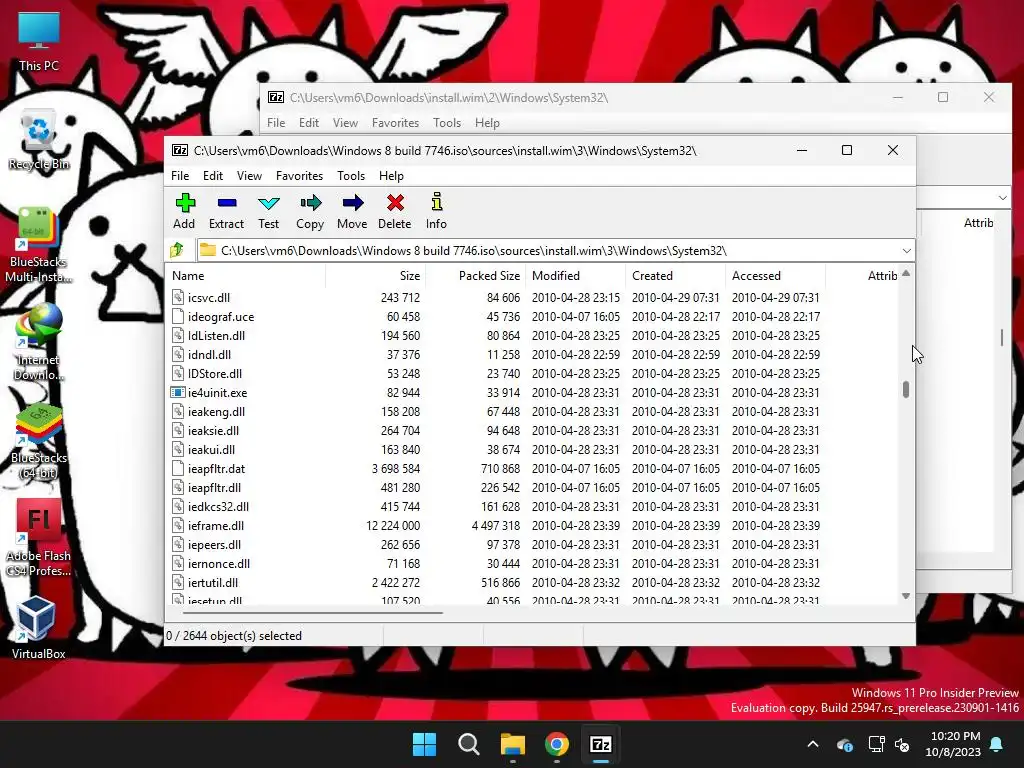Viewport: 1024px width, 768px height.
Task: Click the scroll down arrow of file list
Action: [906, 596]
